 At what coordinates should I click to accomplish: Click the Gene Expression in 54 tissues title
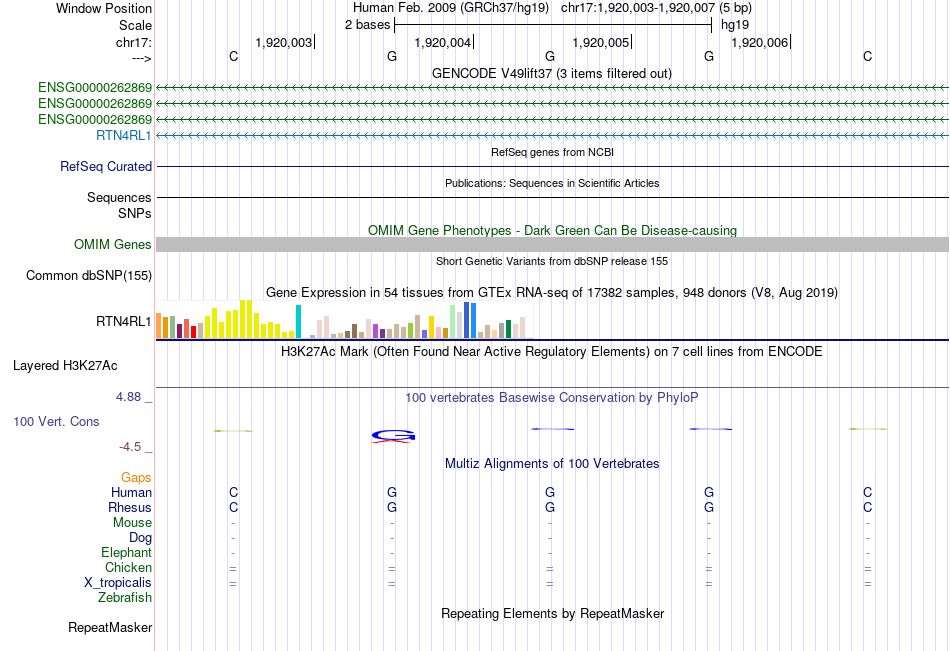click(x=552, y=293)
